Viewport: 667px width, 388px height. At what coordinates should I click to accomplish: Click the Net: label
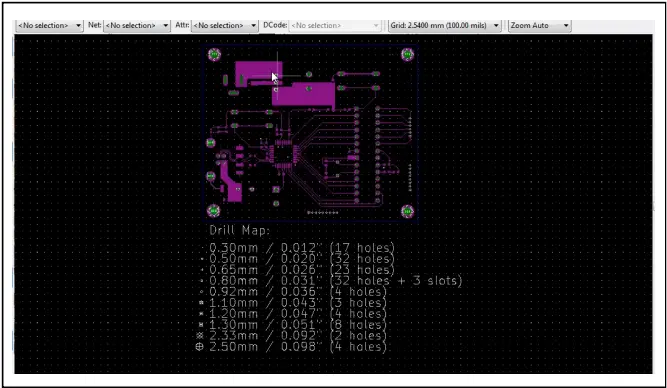[94, 25]
